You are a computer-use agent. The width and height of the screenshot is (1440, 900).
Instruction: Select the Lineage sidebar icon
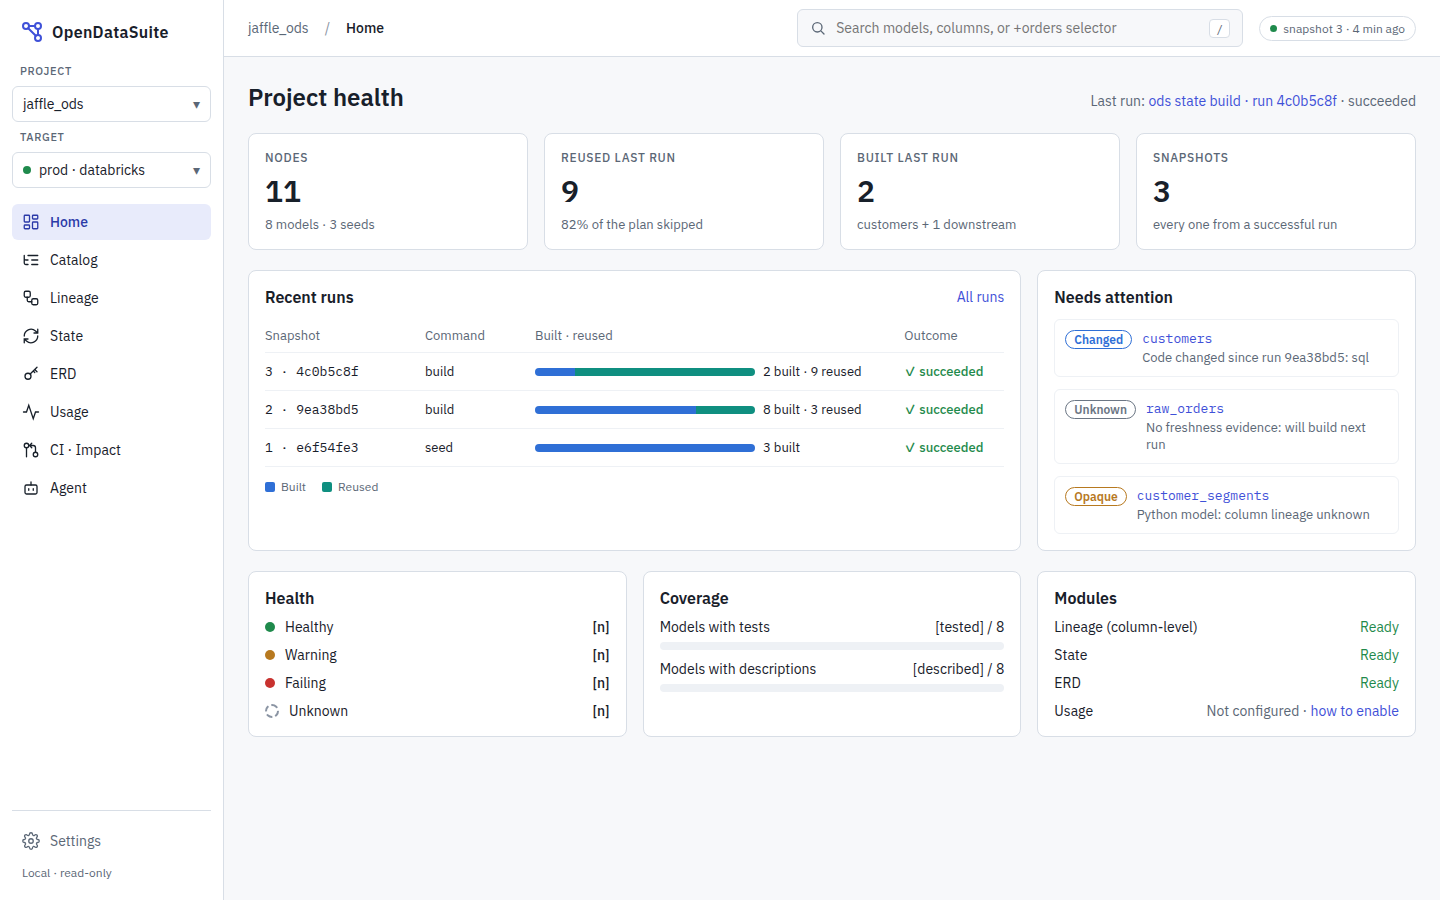31,298
